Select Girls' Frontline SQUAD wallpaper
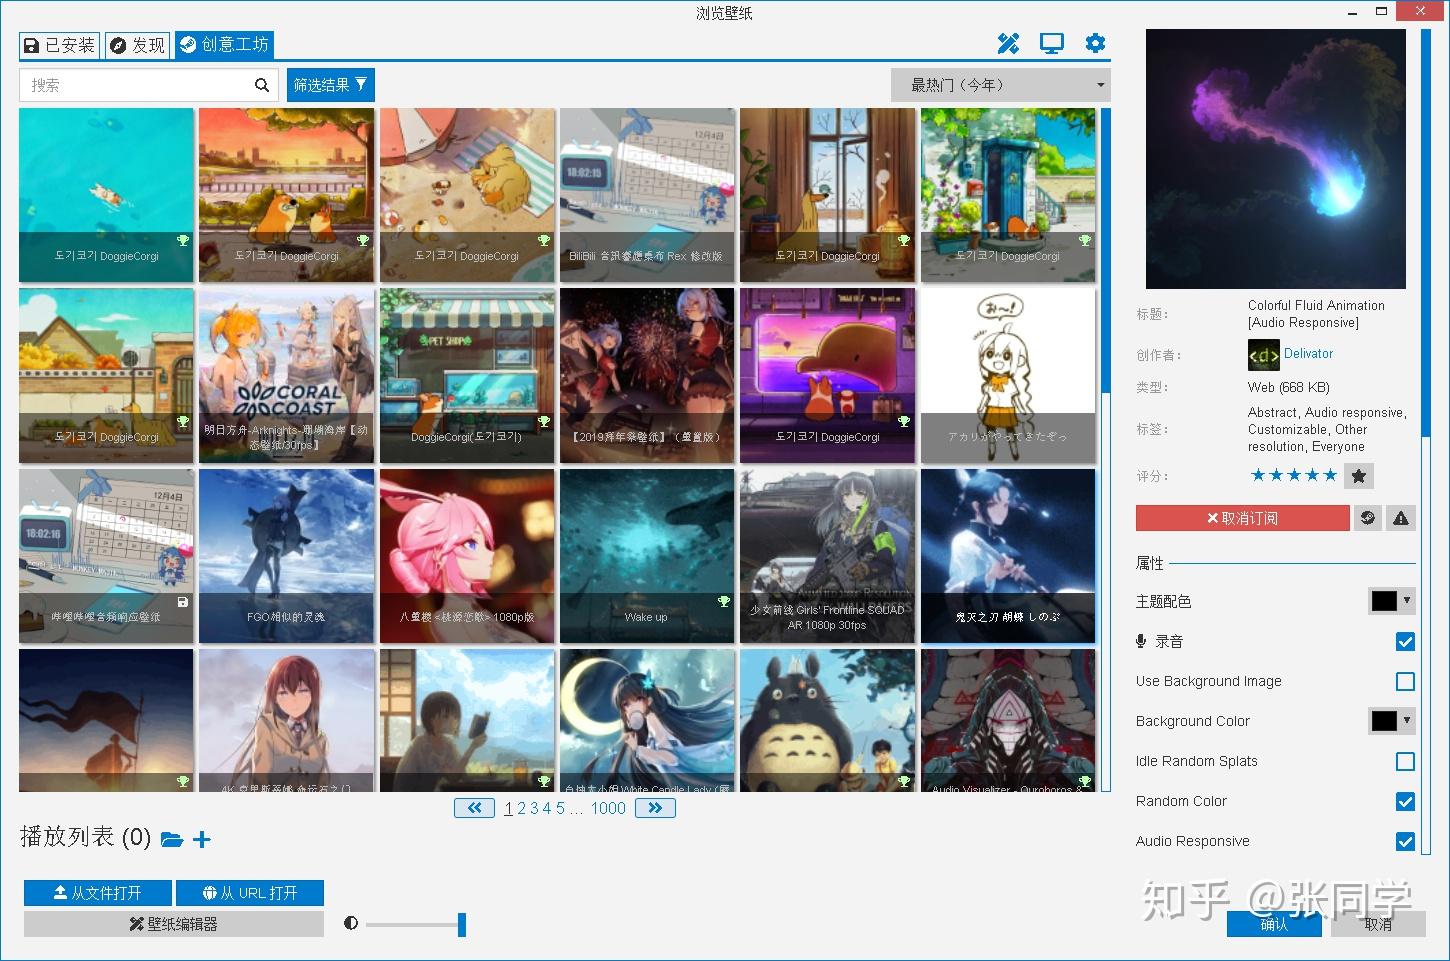The image size is (1450, 961). (827, 556)
